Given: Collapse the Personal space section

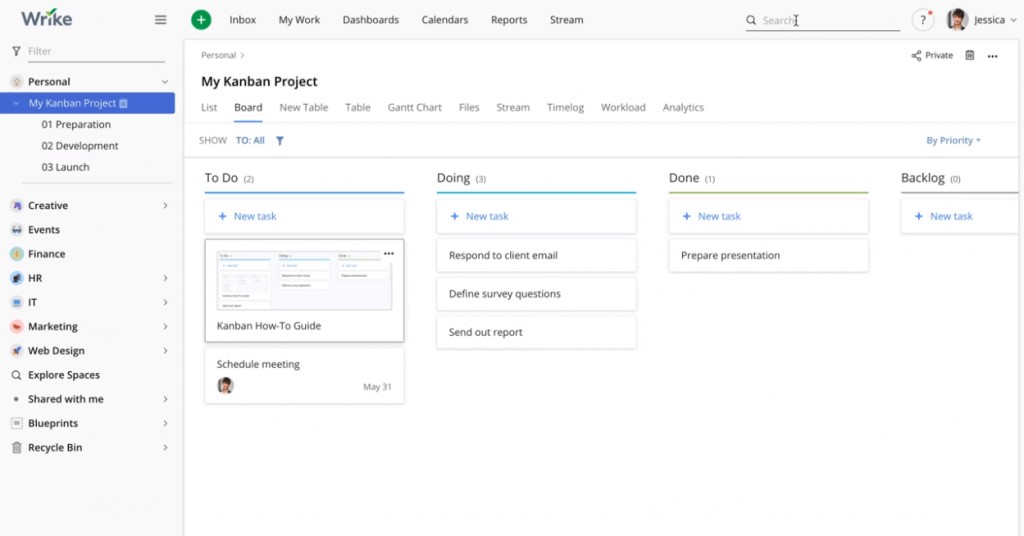Looking at the screenshot, I should [x=165, y=82].
